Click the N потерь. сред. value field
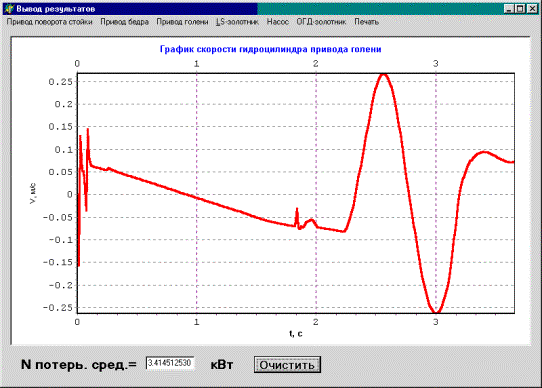This screenshot has width=542, height=388. click(x=170, y=363)
